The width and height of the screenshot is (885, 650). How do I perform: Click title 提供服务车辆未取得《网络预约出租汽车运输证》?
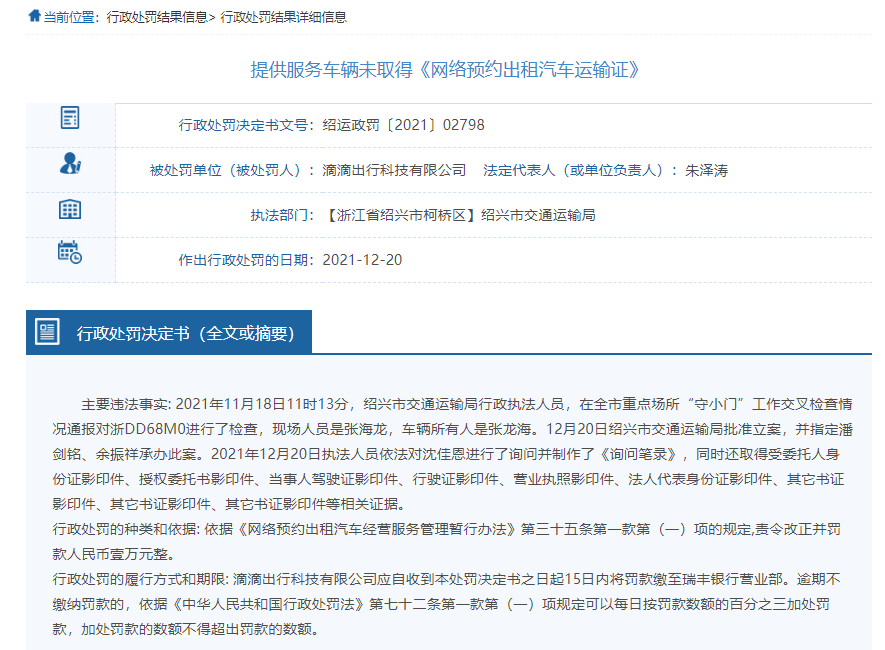pyautogui.click(x=445, y=70)
